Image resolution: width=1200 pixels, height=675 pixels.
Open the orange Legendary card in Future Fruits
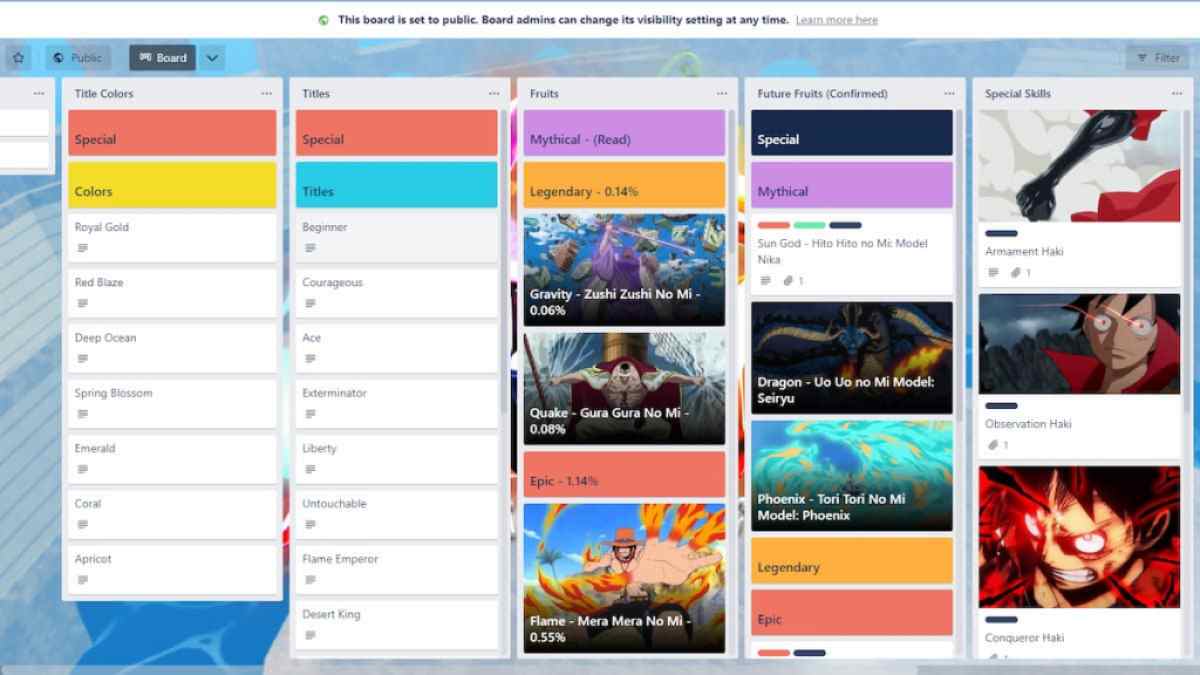(852, 561)
